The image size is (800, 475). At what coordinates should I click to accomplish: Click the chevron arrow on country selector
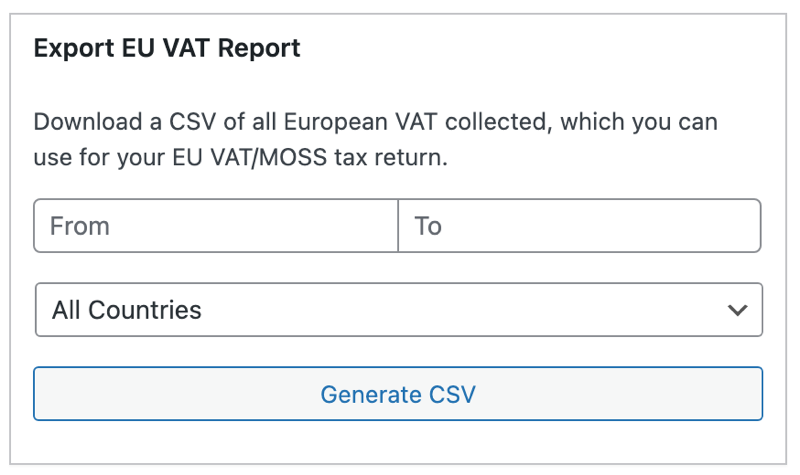pos(738,310)
